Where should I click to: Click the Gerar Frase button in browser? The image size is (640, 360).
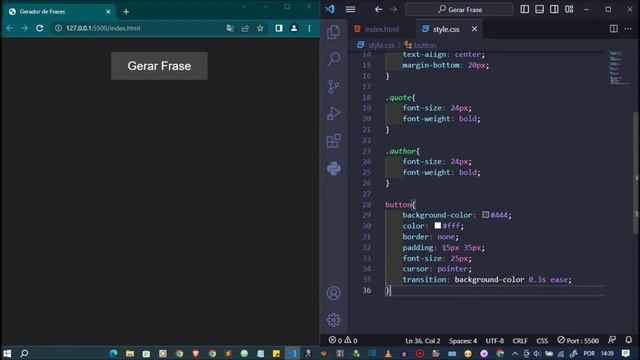pyautogui.click(x=159, y=66)
